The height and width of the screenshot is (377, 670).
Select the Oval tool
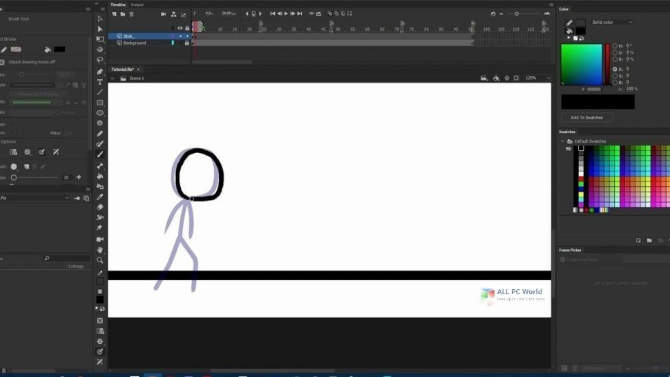tap(100, 113)
